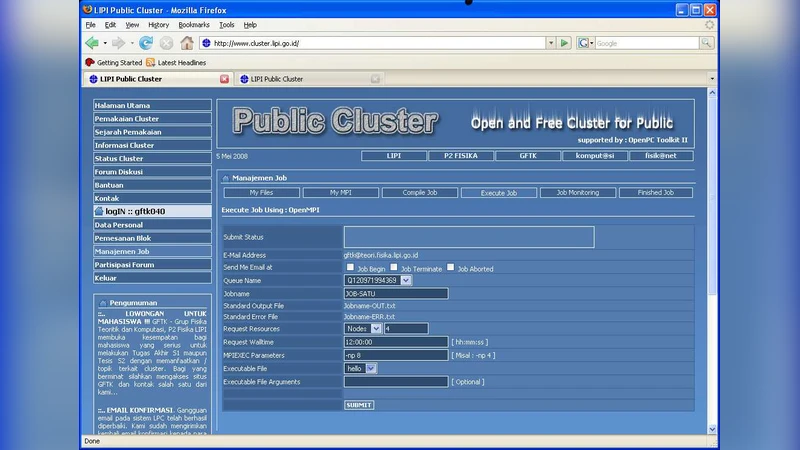The image size is (800, 450).
Task: Open the Executable File dropdown
Action: [x=371, y=368]
